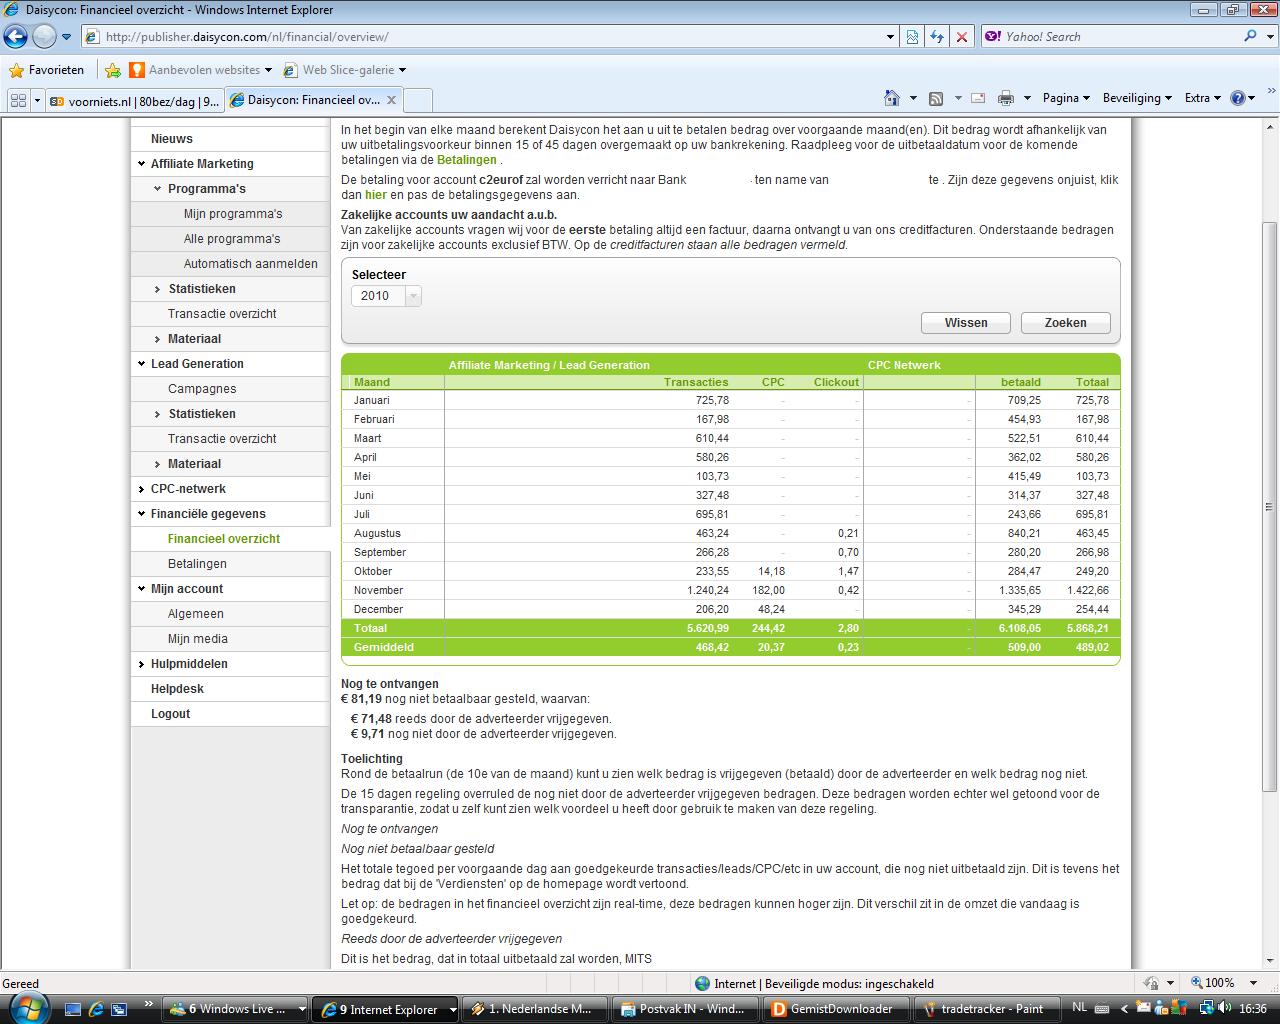Collapse the Programma's subsection
1280x1024 pixels.
[158, 189]
